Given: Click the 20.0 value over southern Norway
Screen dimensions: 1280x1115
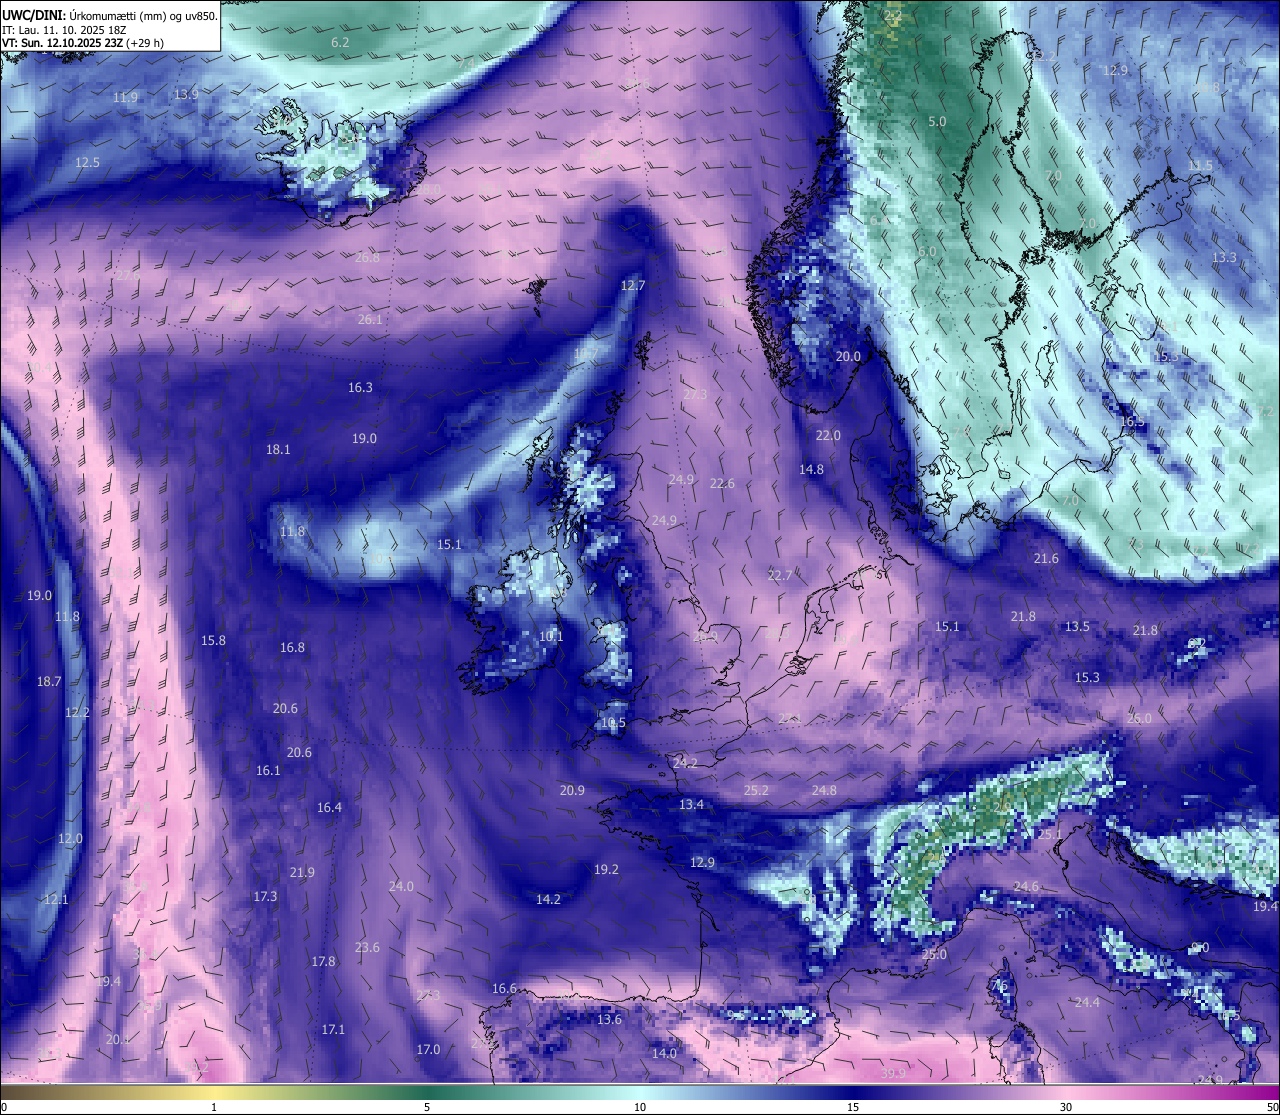Looking at the screenshot, I should (x=848, y=356).
